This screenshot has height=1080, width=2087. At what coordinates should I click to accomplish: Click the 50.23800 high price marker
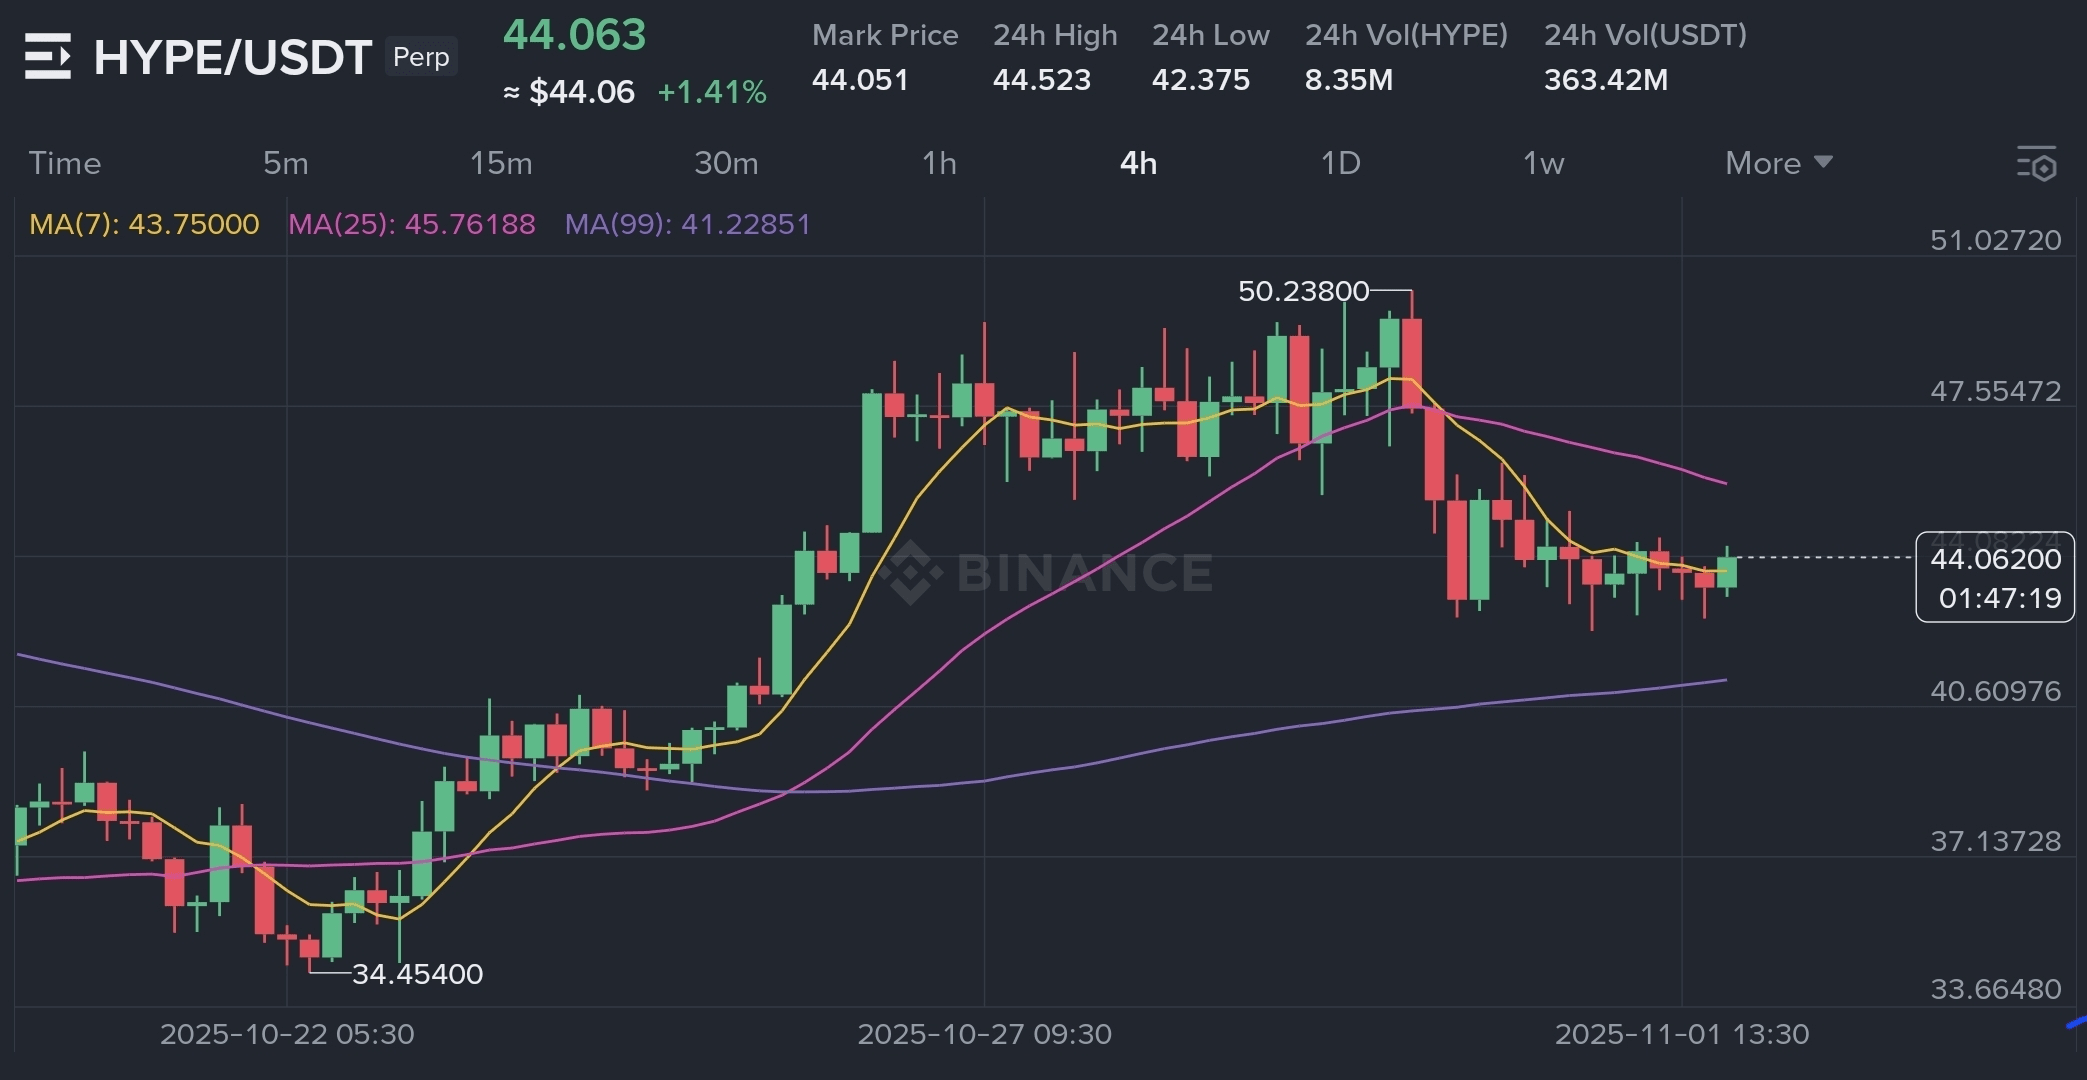(x=1303, y=291)
